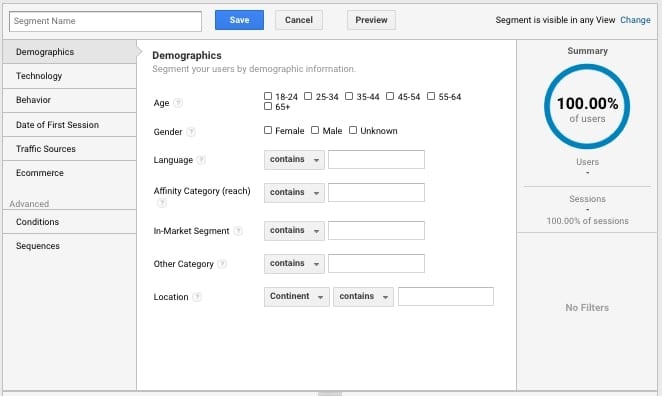Preview the segment
This screenshot has height=396, width=662.
(x=371, y=20)
